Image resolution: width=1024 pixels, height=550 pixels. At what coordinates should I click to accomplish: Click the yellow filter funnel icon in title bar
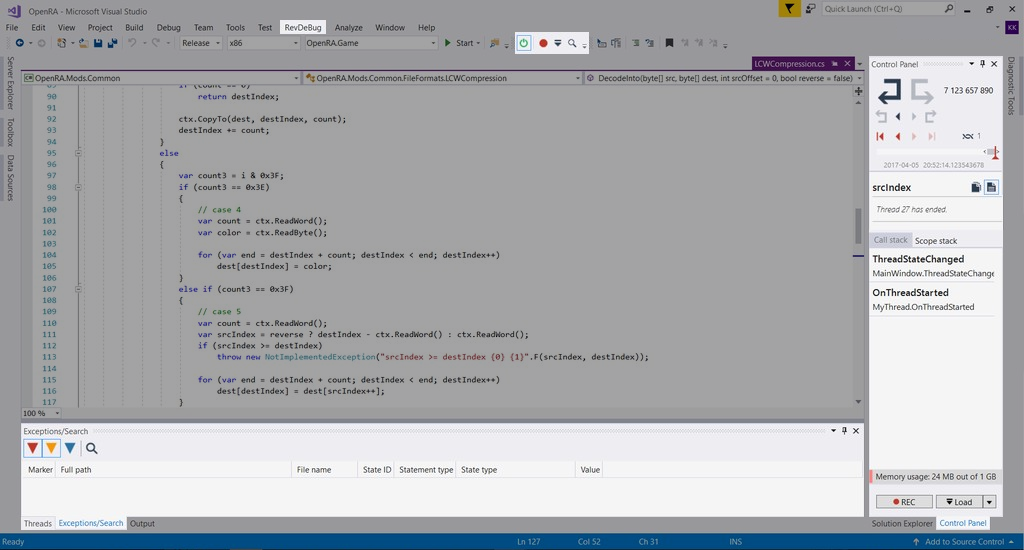coord(790,8)
